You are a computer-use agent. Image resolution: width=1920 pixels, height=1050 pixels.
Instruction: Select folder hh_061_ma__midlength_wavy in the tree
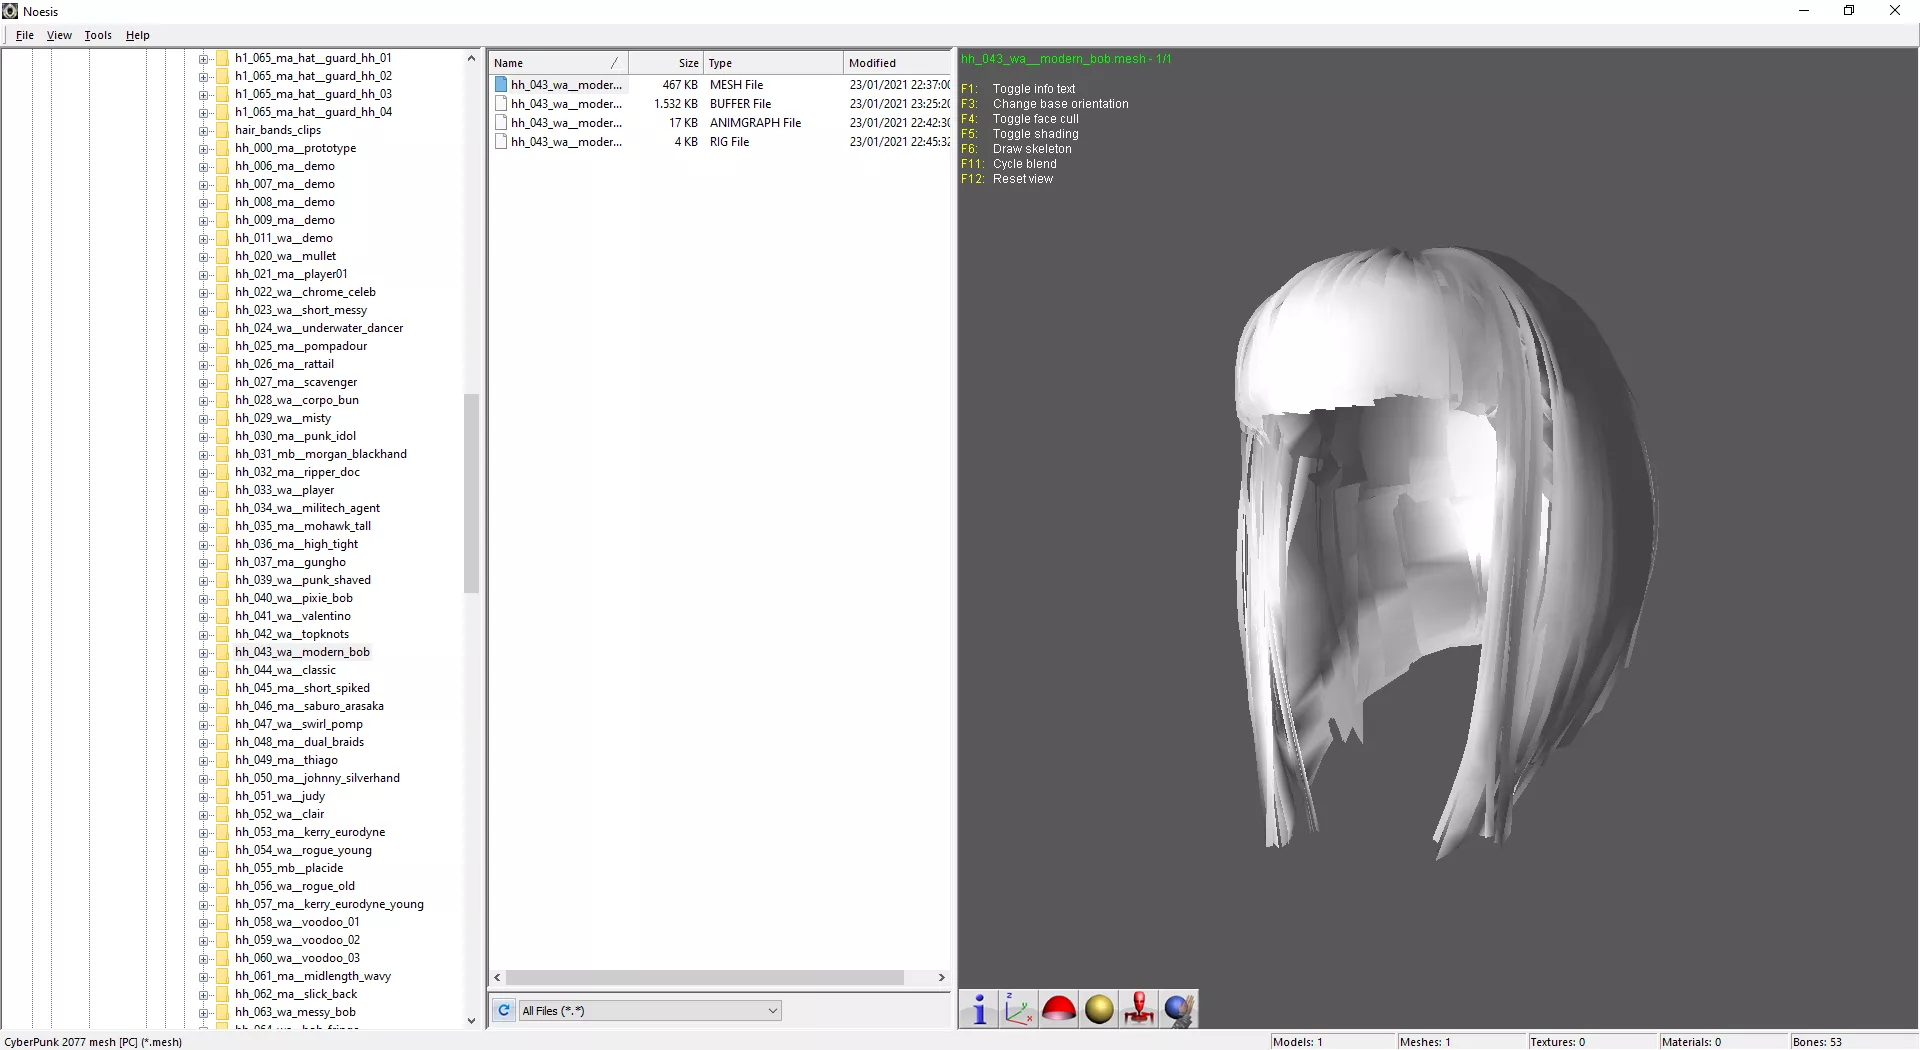point(313,976)
